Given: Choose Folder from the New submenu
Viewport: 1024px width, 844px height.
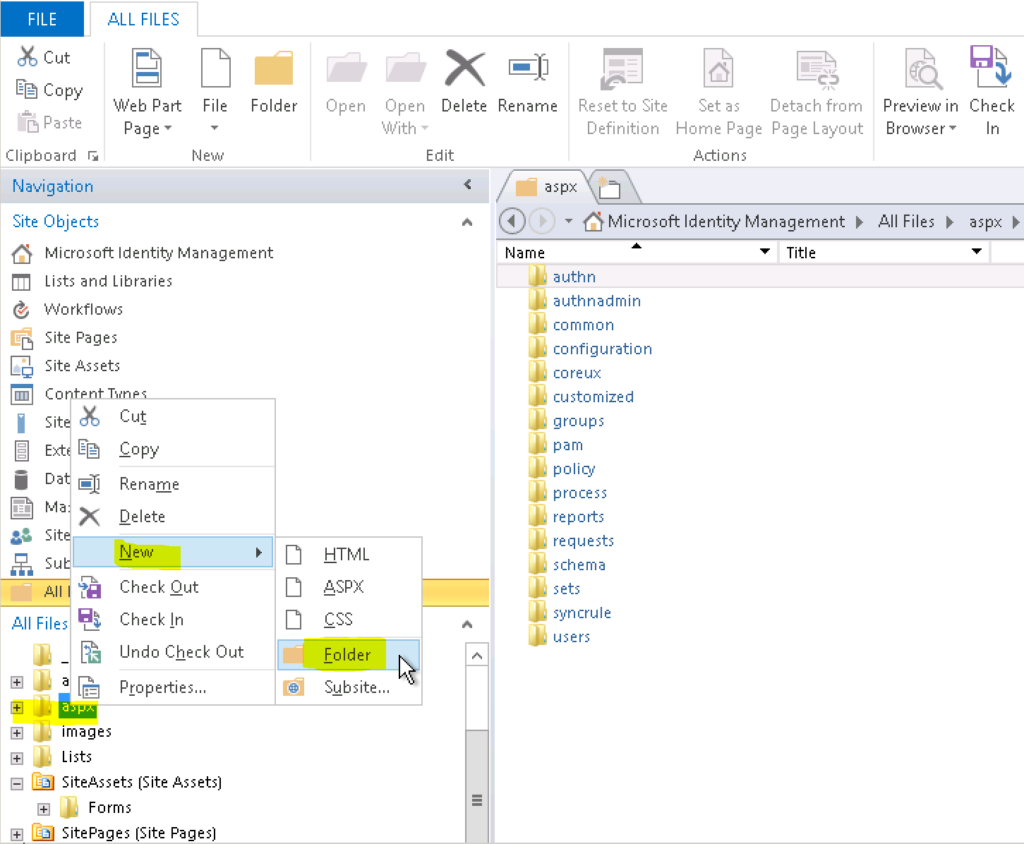Looking at the screenshot, I should point(347,655).
